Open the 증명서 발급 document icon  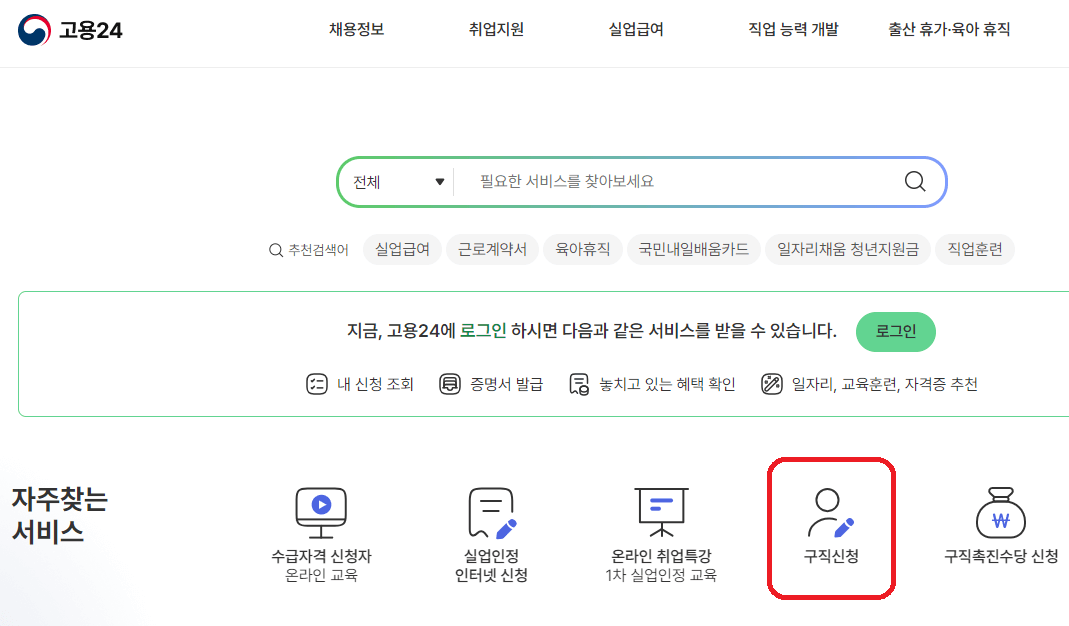451,384
